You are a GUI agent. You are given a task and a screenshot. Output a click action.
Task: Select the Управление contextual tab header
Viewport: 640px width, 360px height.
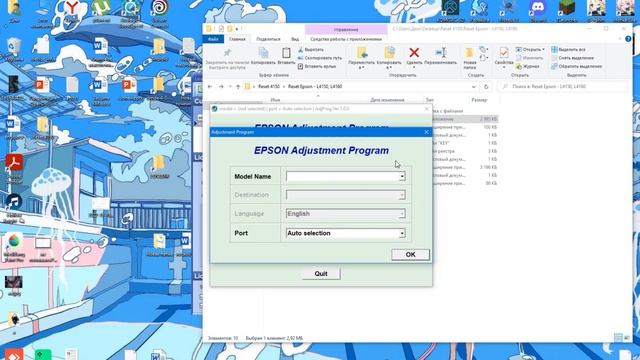pos(346,29)
